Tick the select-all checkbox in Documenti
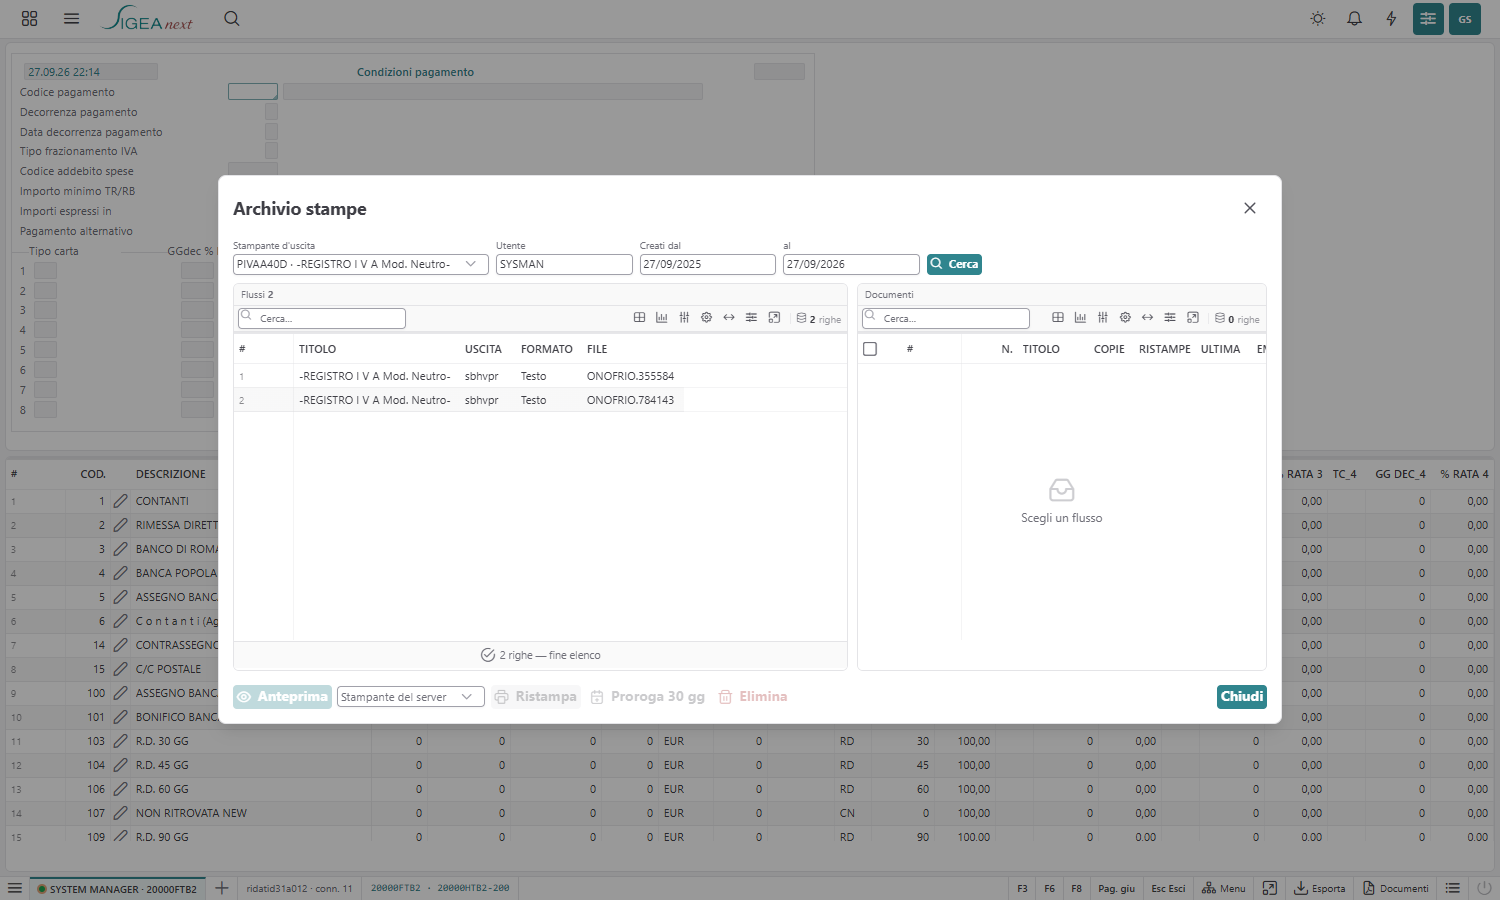 click(870, 349)
